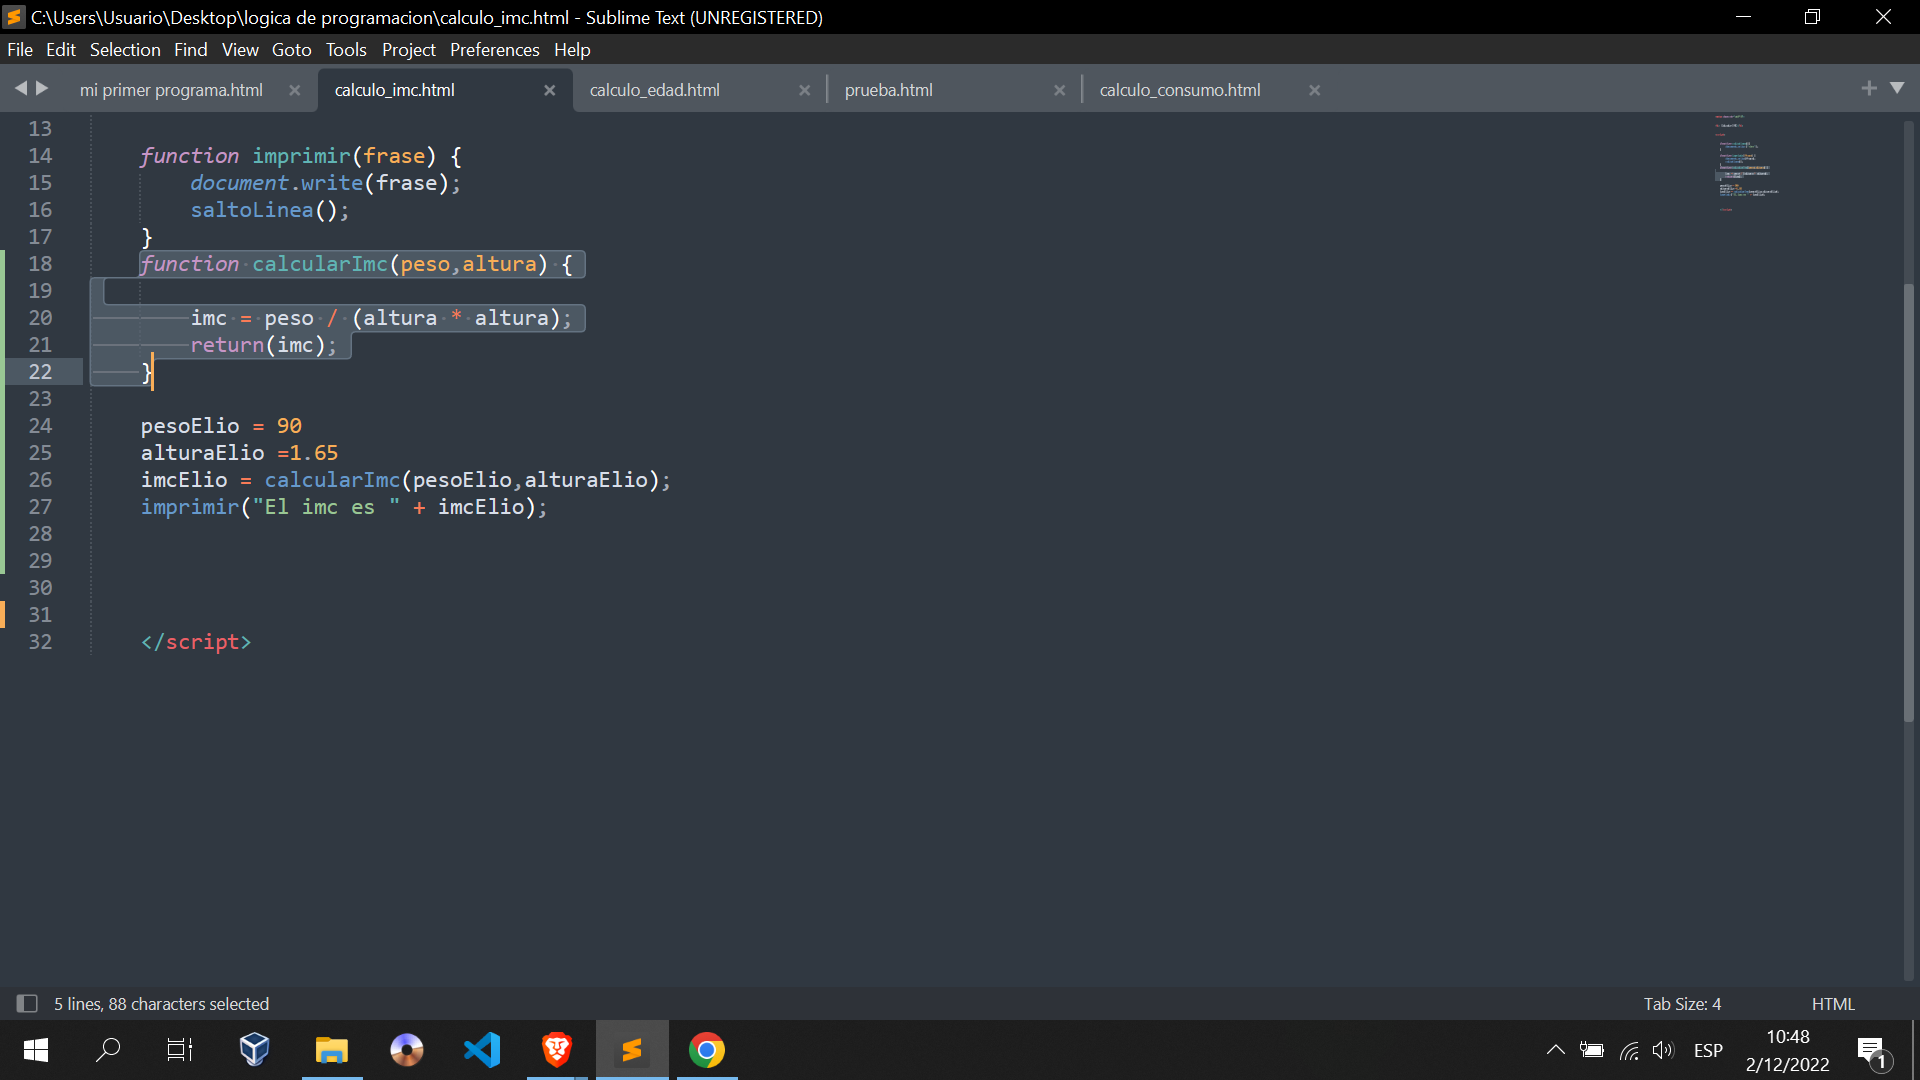The height and width of the screenshot is (1080, 1920).
Task: Click saltoLinea() call on line 16
Action: 270,210
